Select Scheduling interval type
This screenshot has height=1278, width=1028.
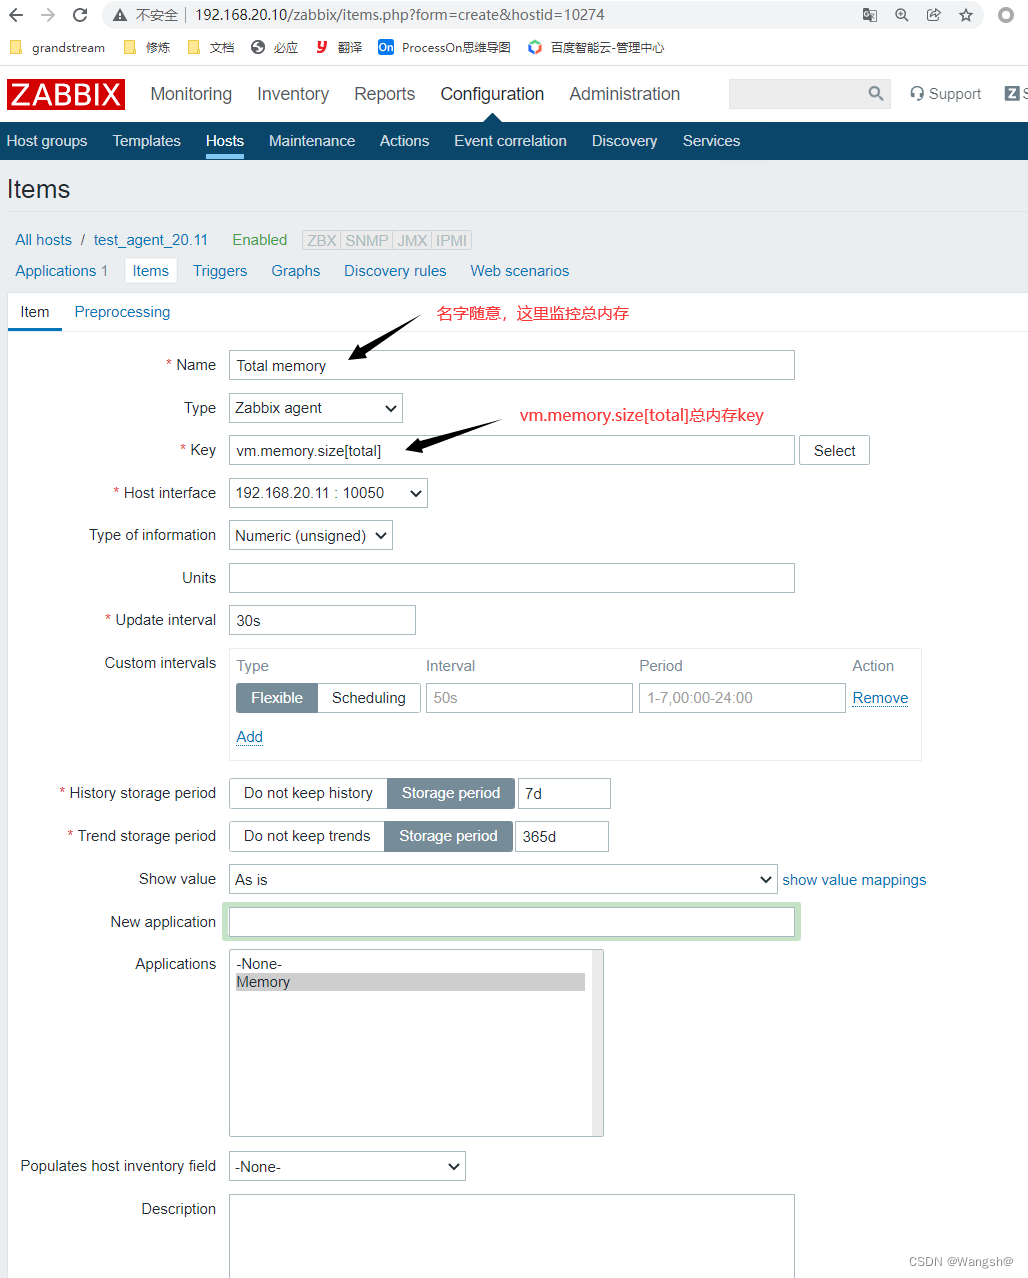pyautogui.click(x=369, y=698)
